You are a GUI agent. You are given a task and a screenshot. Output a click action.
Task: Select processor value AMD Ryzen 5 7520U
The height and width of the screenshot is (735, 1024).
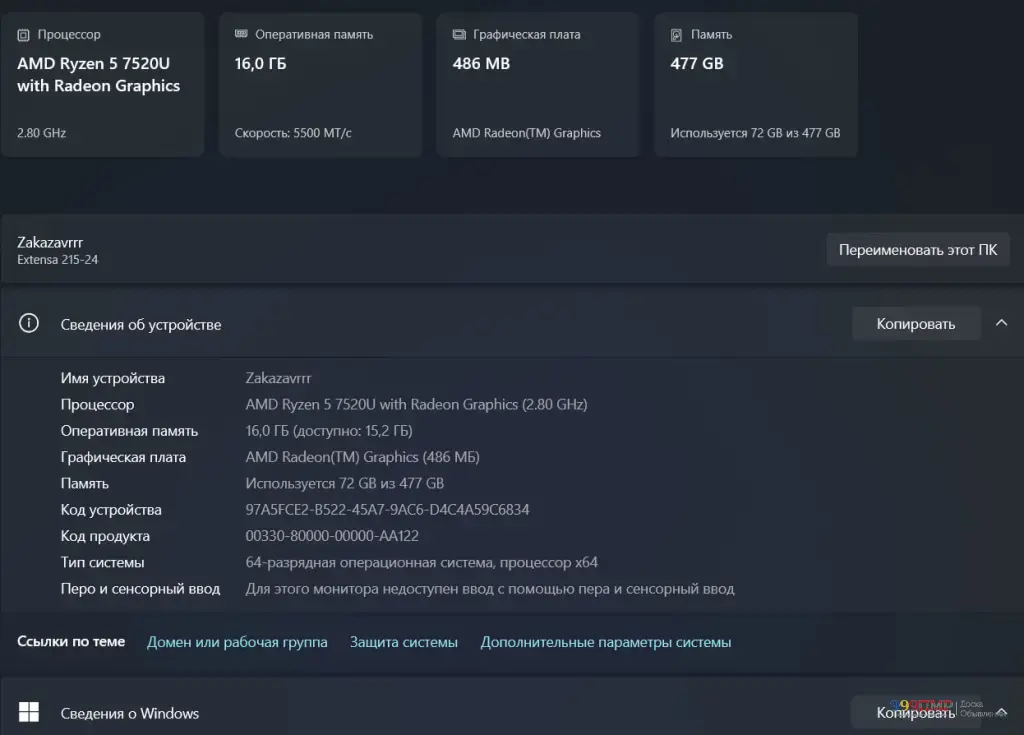pyautogui.click(x=416, y=404)
